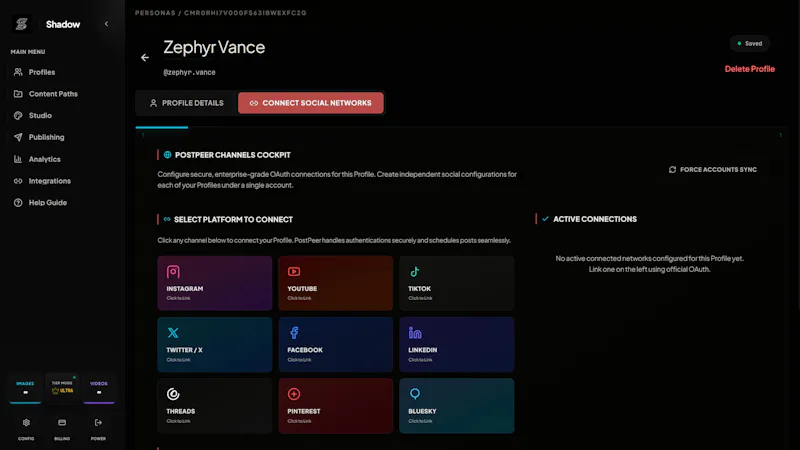
Task: Open Integrations from the sidebar
Action: pos(42,181)
